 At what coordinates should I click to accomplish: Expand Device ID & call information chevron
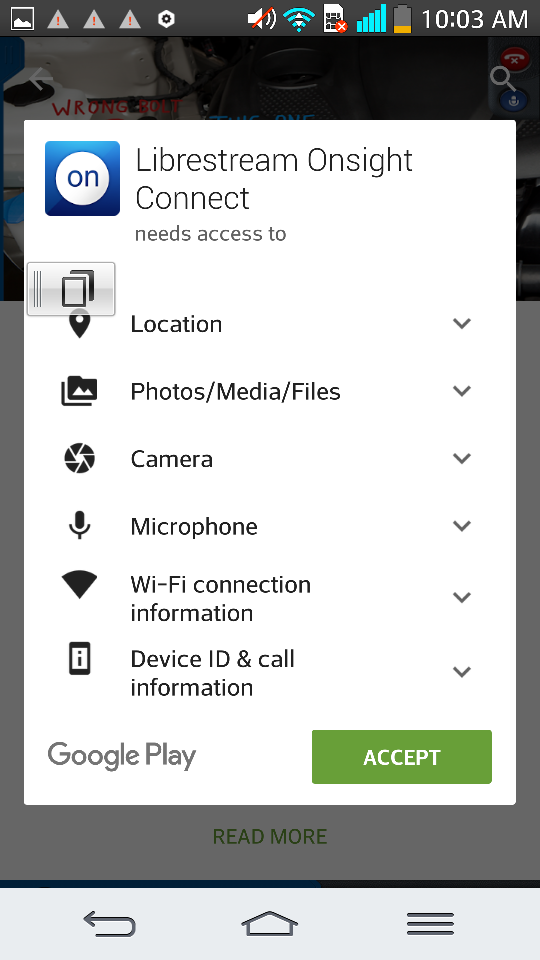[462, 672]
